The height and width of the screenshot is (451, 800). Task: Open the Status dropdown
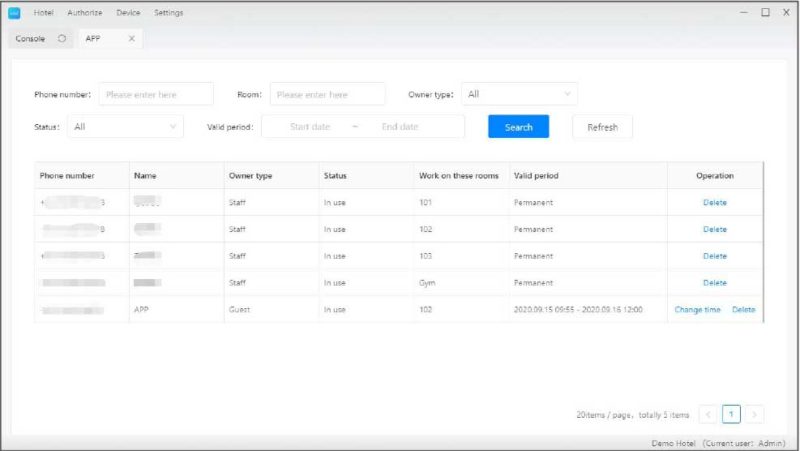pos(125,127)
